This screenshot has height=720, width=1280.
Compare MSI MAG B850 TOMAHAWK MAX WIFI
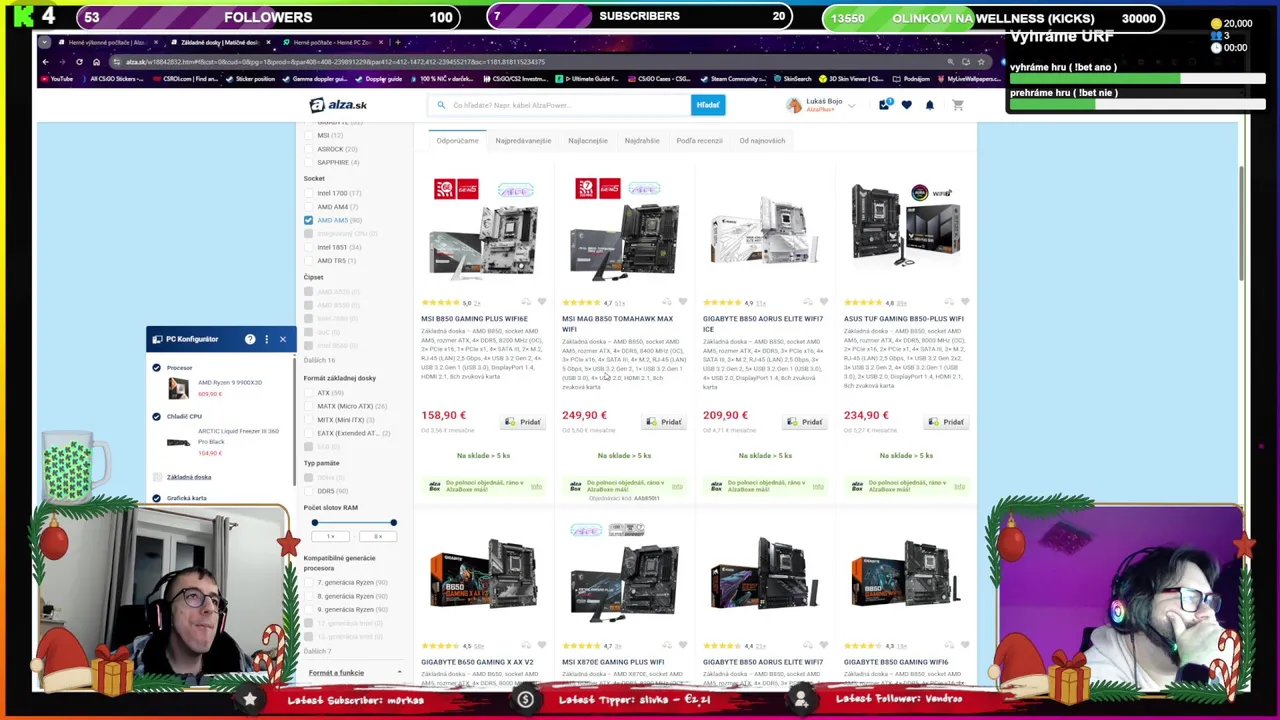667,302
